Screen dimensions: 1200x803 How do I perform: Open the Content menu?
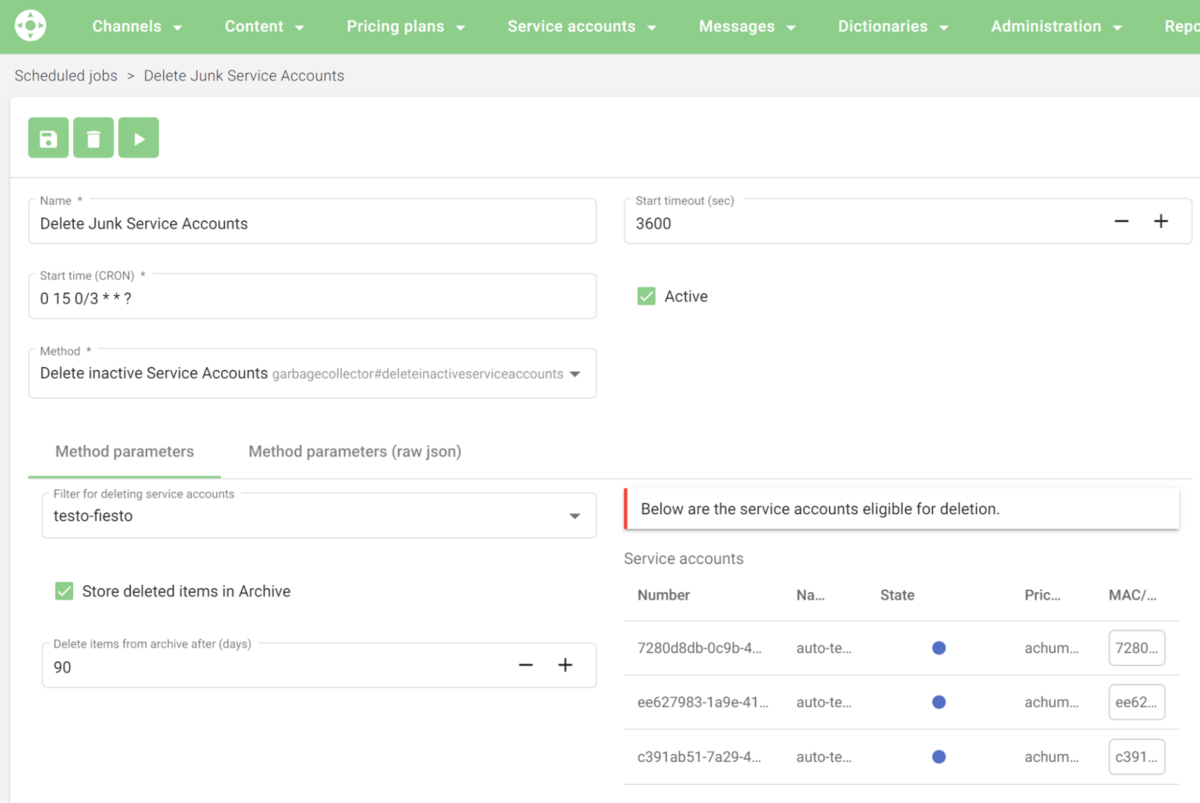click(264, 27)
